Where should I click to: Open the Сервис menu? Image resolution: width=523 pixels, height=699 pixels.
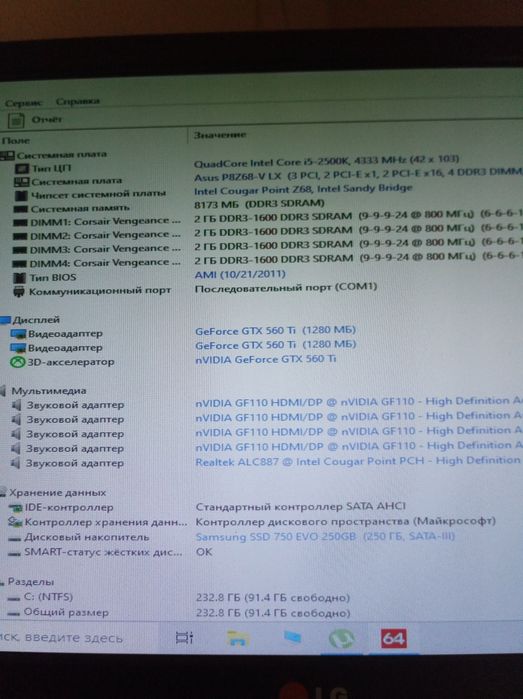[23, 103]
